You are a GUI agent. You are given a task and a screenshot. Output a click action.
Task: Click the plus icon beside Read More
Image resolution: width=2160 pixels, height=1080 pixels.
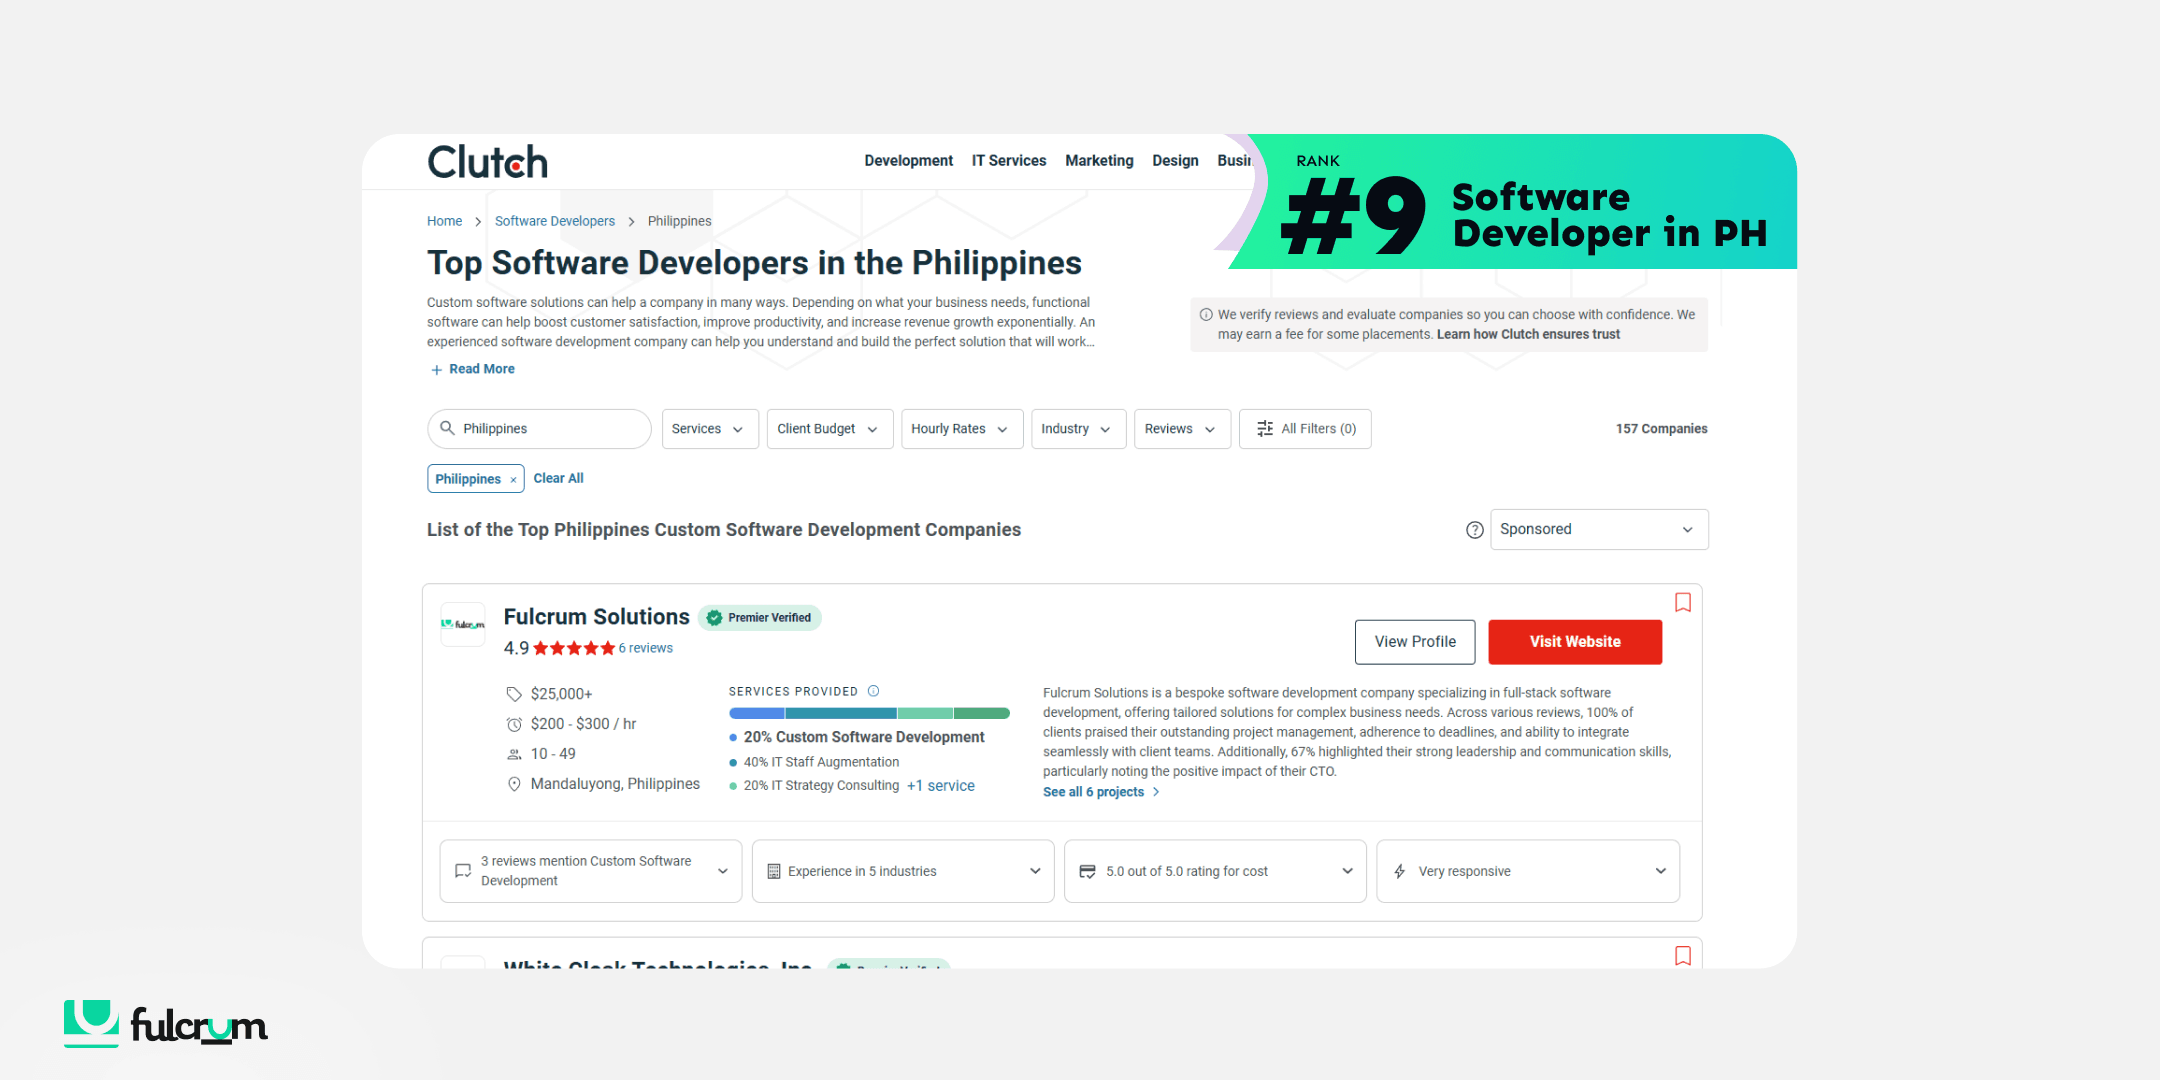click(436, 370)
